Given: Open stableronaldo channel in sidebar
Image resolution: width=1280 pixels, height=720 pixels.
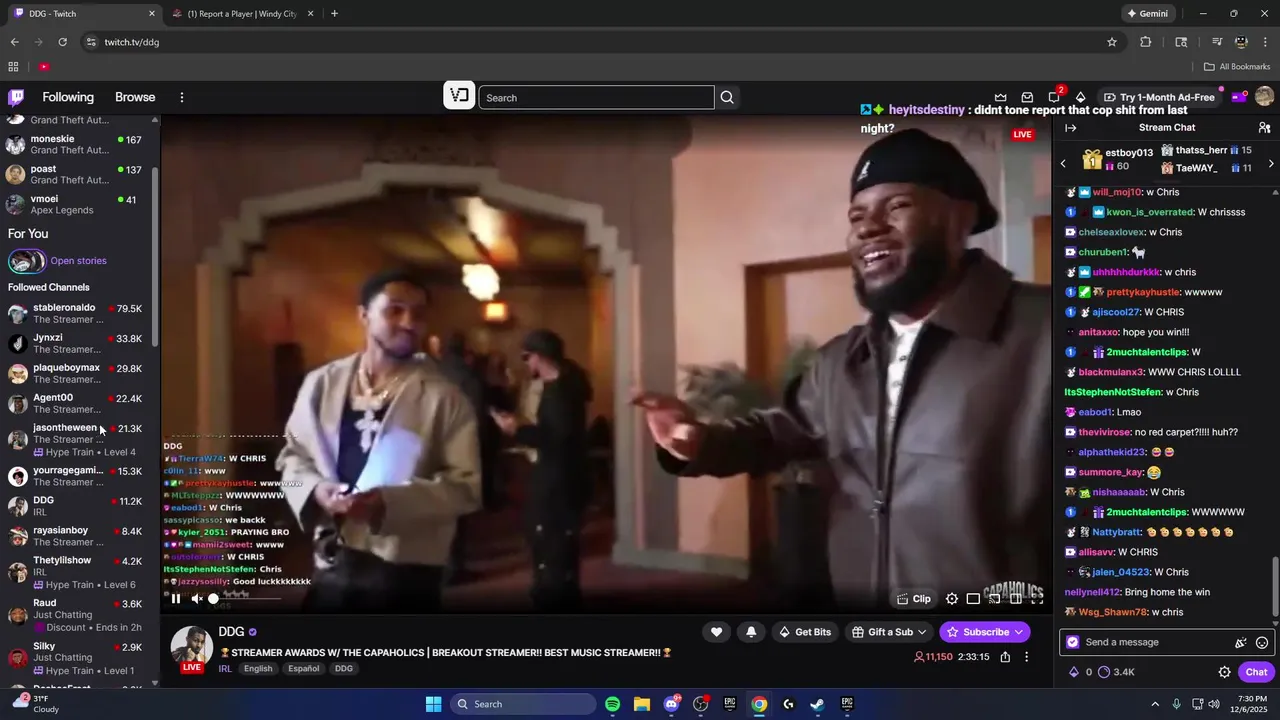Looking at the screenshot, I should (78, 313).
